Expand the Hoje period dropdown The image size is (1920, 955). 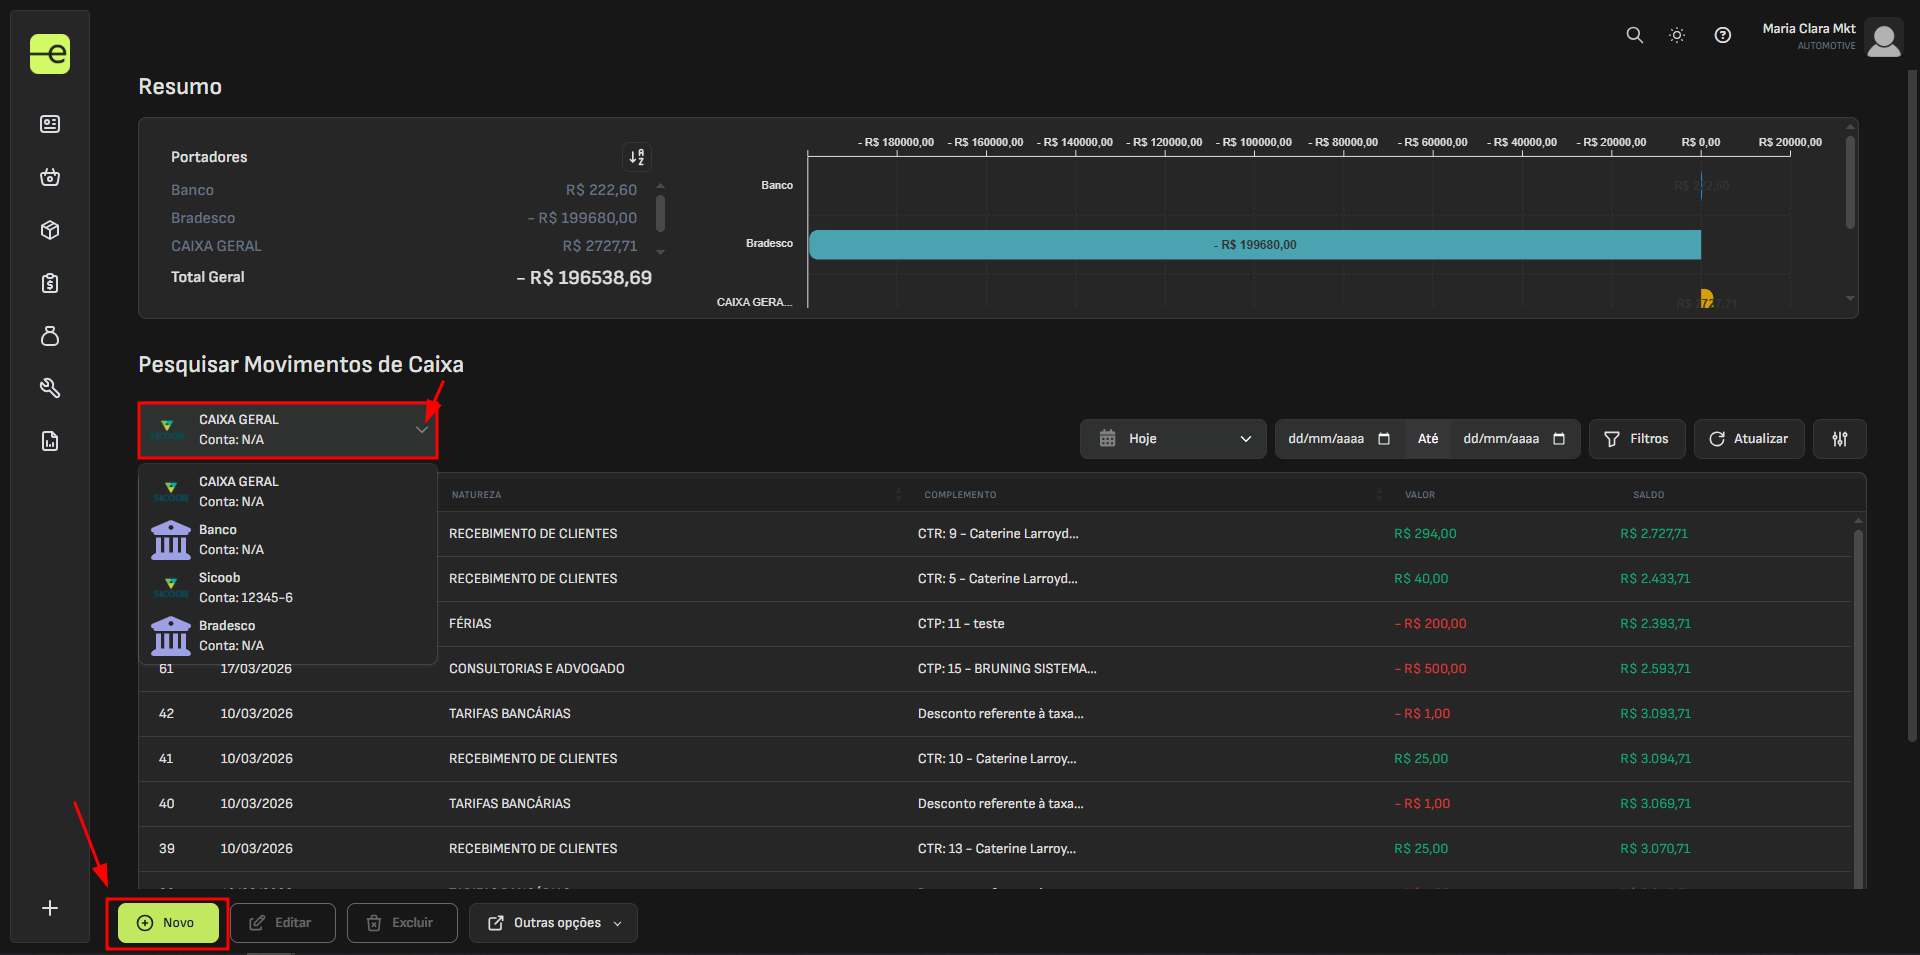pyautogui.click(x=1173, y=439)
